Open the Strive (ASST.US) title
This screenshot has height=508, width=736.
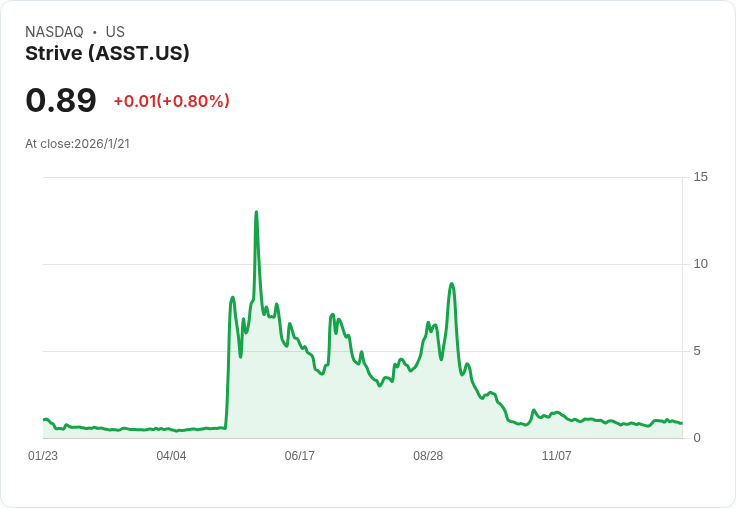tap(107, 53)
